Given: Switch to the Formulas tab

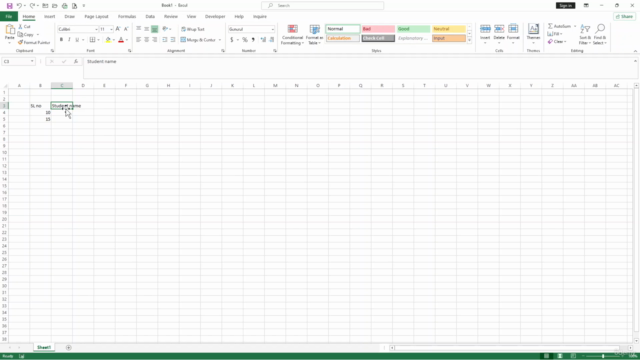Looking at the screenshot, I should tap(127, 17).
